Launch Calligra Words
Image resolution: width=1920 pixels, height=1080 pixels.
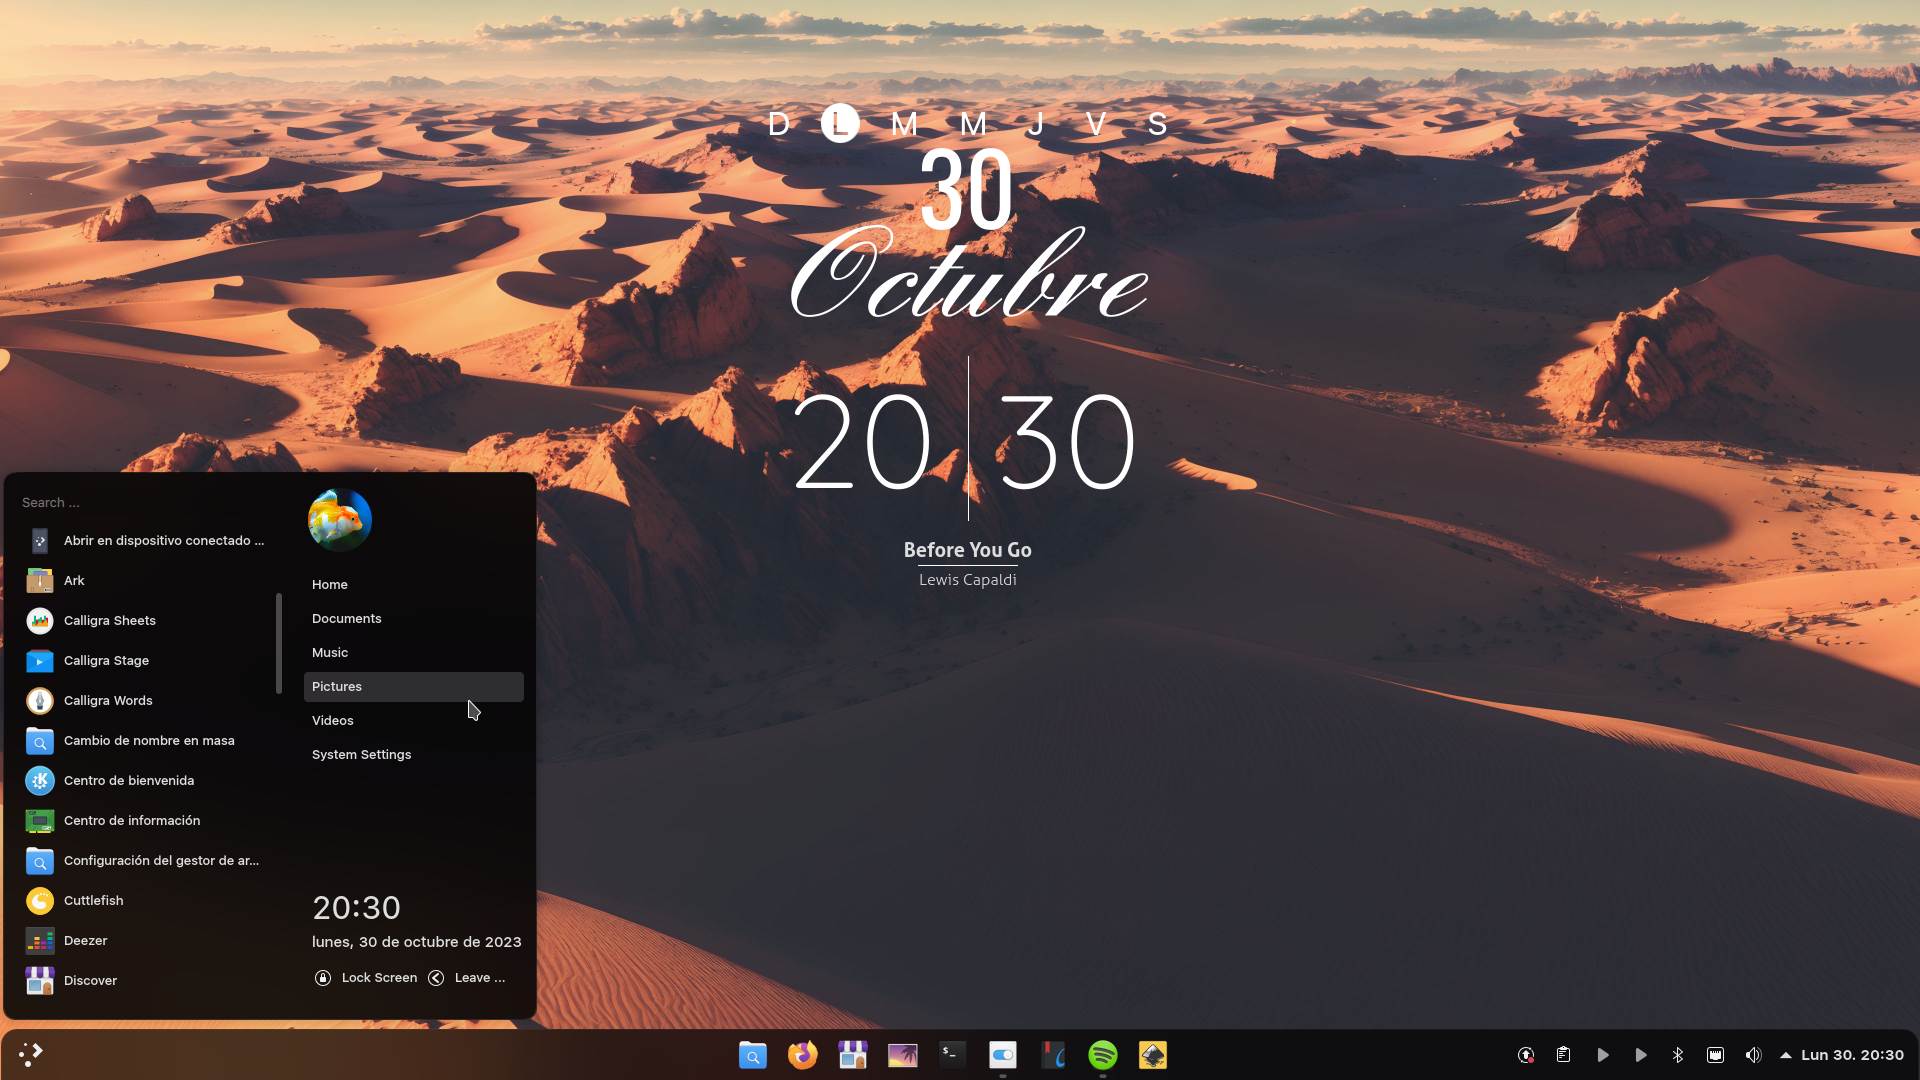[148, 701]
